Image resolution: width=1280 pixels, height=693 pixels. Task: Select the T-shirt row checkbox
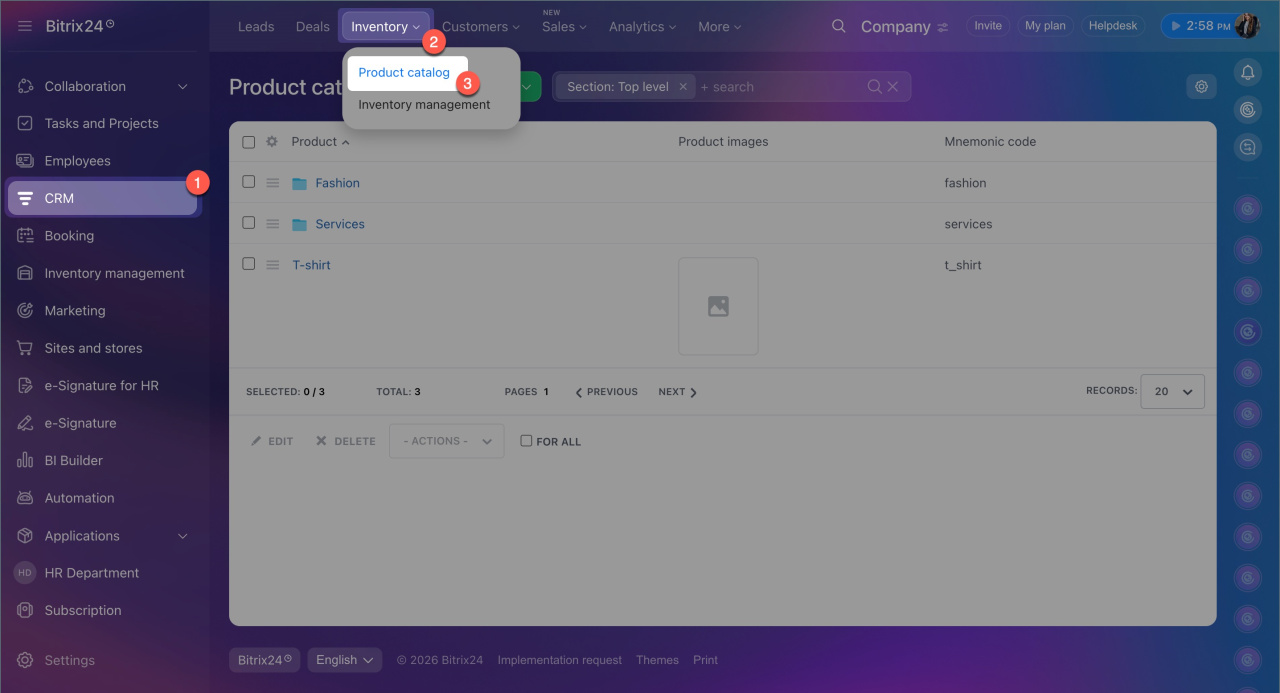(x=249, y=264)
